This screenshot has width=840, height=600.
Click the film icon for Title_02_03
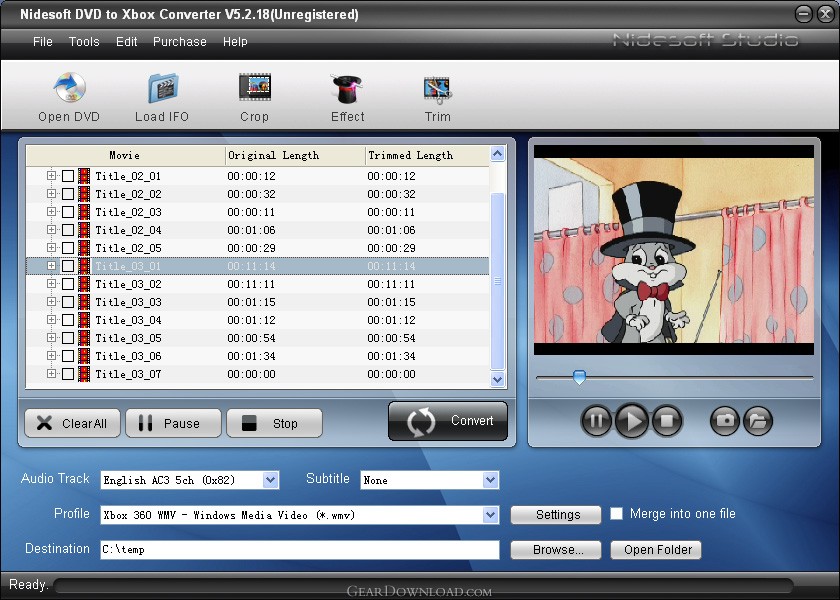tap(84, 212)
